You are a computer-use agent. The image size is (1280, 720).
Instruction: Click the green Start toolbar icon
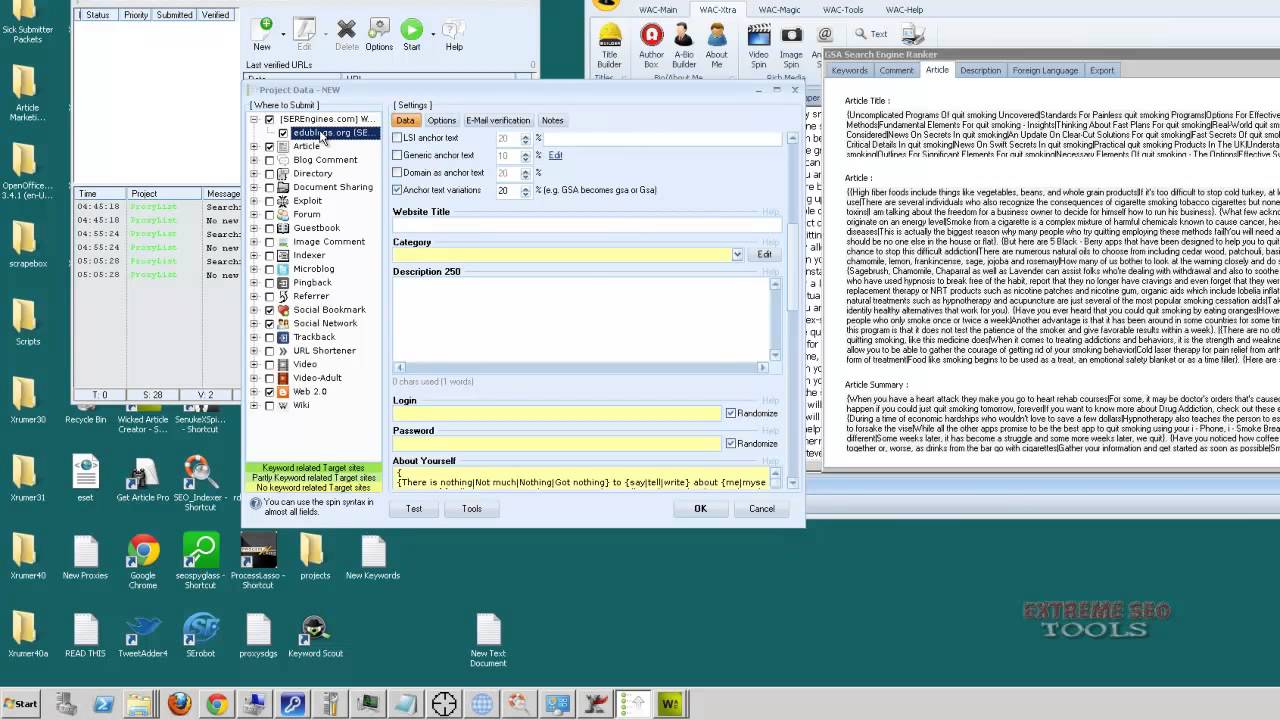click(412, 34)
